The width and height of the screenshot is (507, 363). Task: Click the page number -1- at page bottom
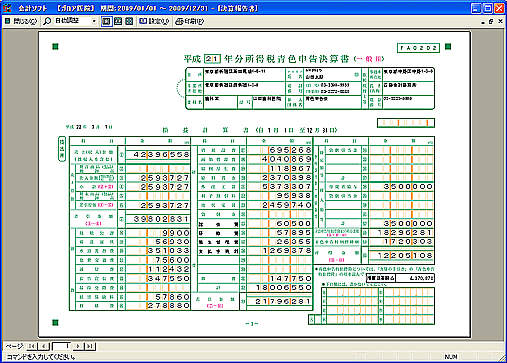pos(252,324)
